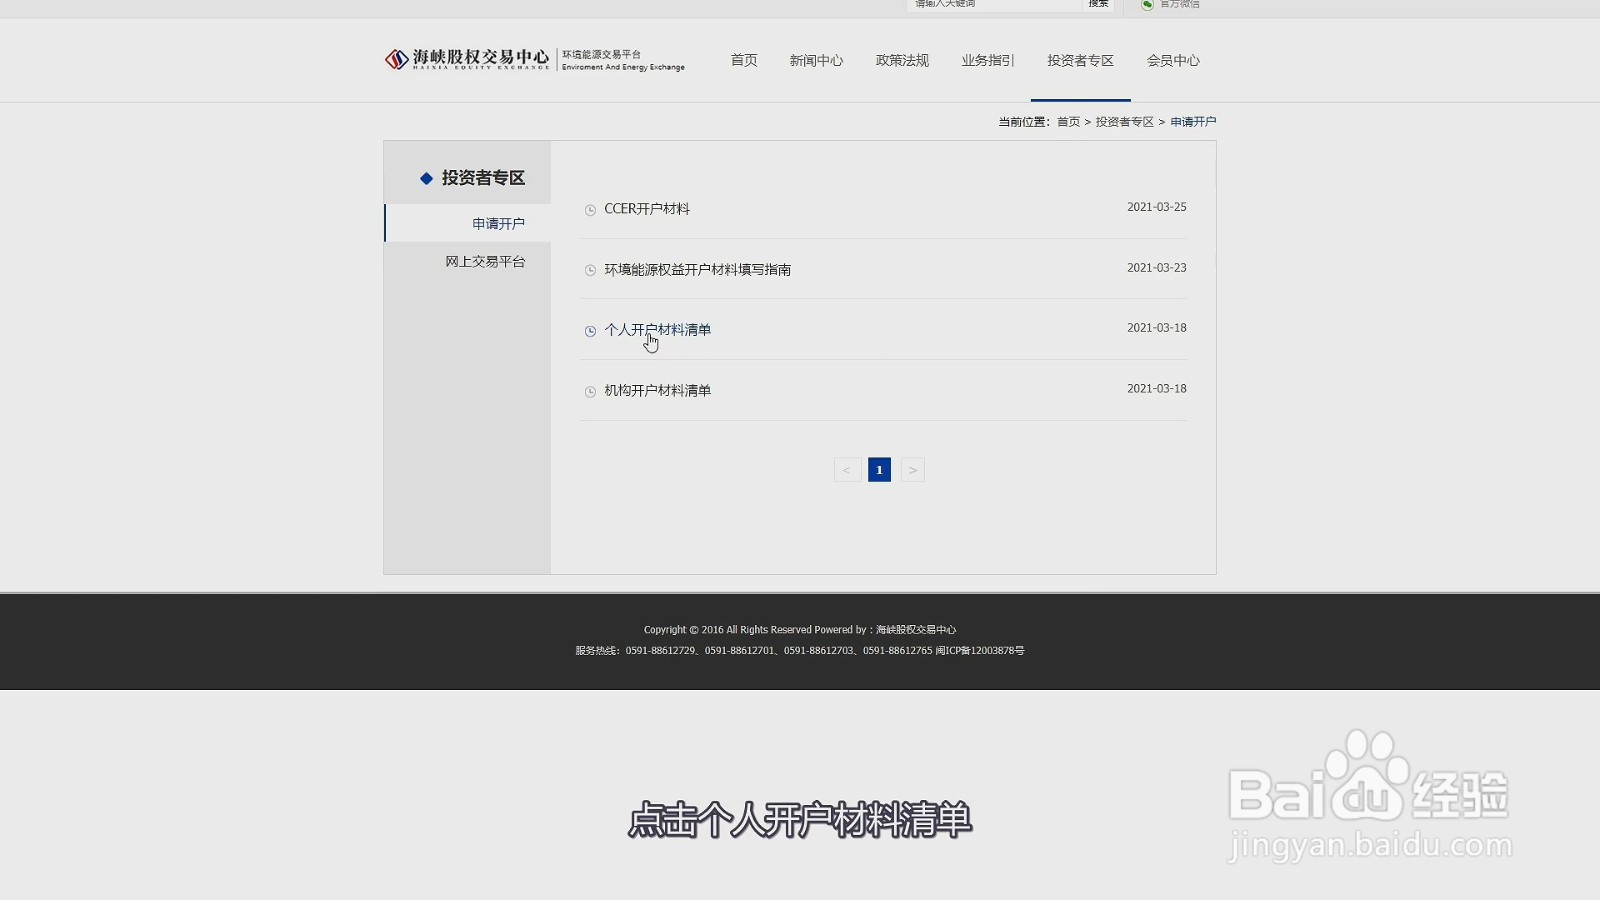Click the 官方微信 label at top
The image size is (1600, 900).
pos(1180,4)
